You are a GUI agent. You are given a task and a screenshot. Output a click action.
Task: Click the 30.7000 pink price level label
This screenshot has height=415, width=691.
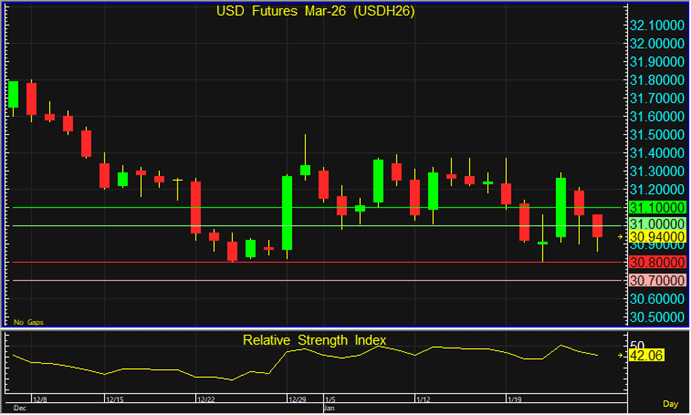655,280
